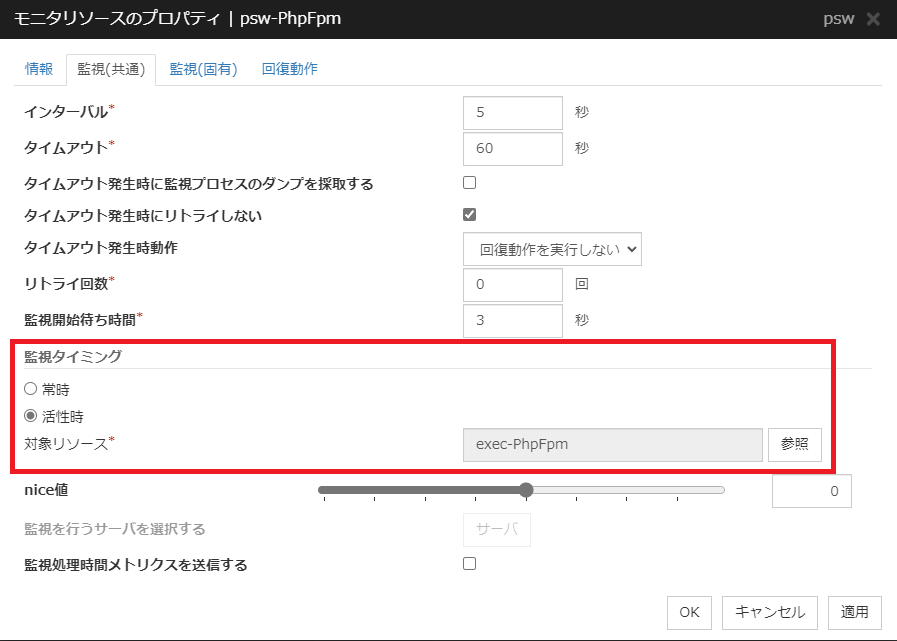The height and width of the screenshot is (641, 897).
Task: Click the nice値 slider handle
Action: [x=526, y=490]
